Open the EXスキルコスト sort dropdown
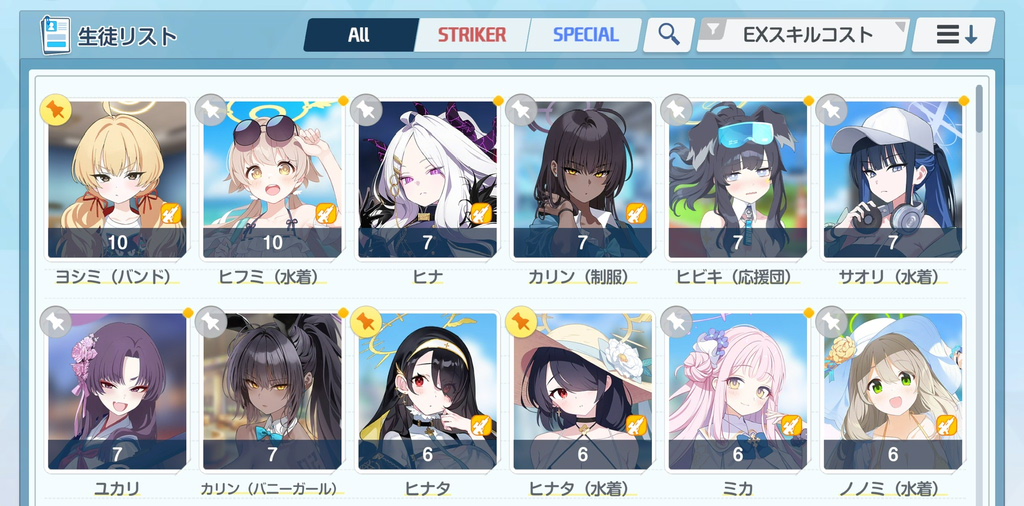The height and width of the screenshot is (506, 1024). click(x=803, y=35)
